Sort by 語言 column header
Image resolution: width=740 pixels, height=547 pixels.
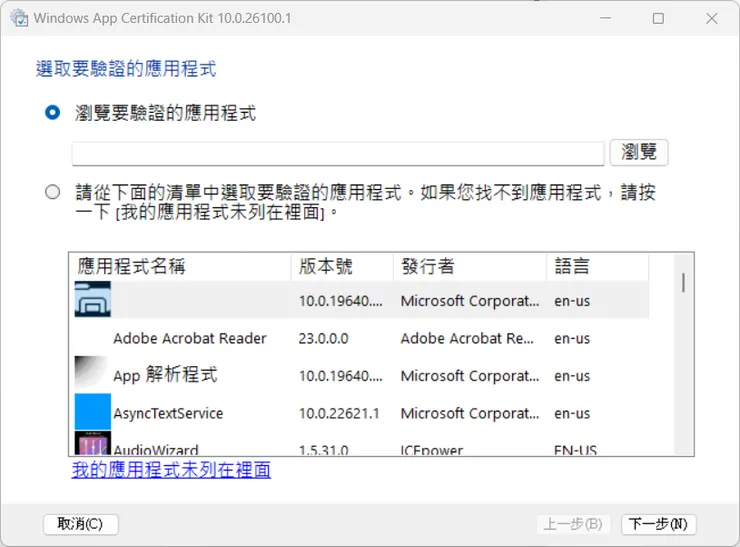[598, 267]
